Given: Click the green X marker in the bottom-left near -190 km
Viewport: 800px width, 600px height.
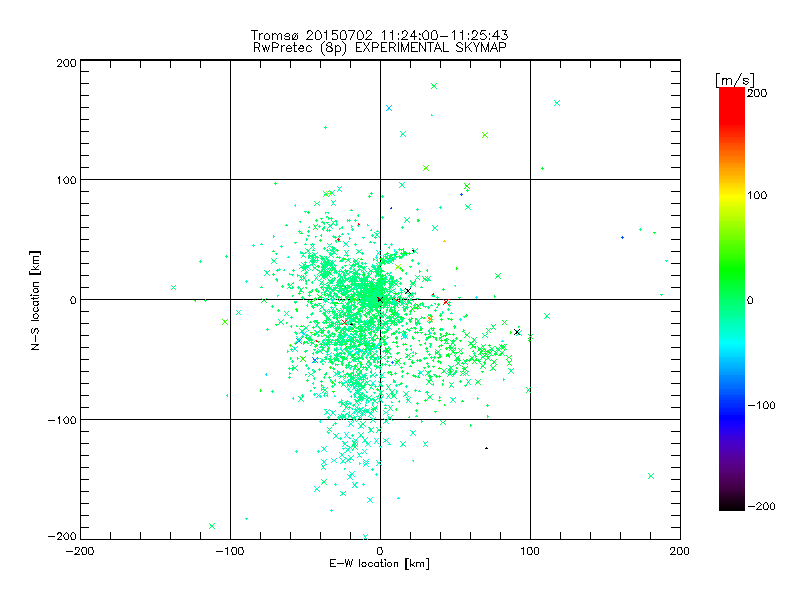Looking at the screenshot, I should point(212,526).
